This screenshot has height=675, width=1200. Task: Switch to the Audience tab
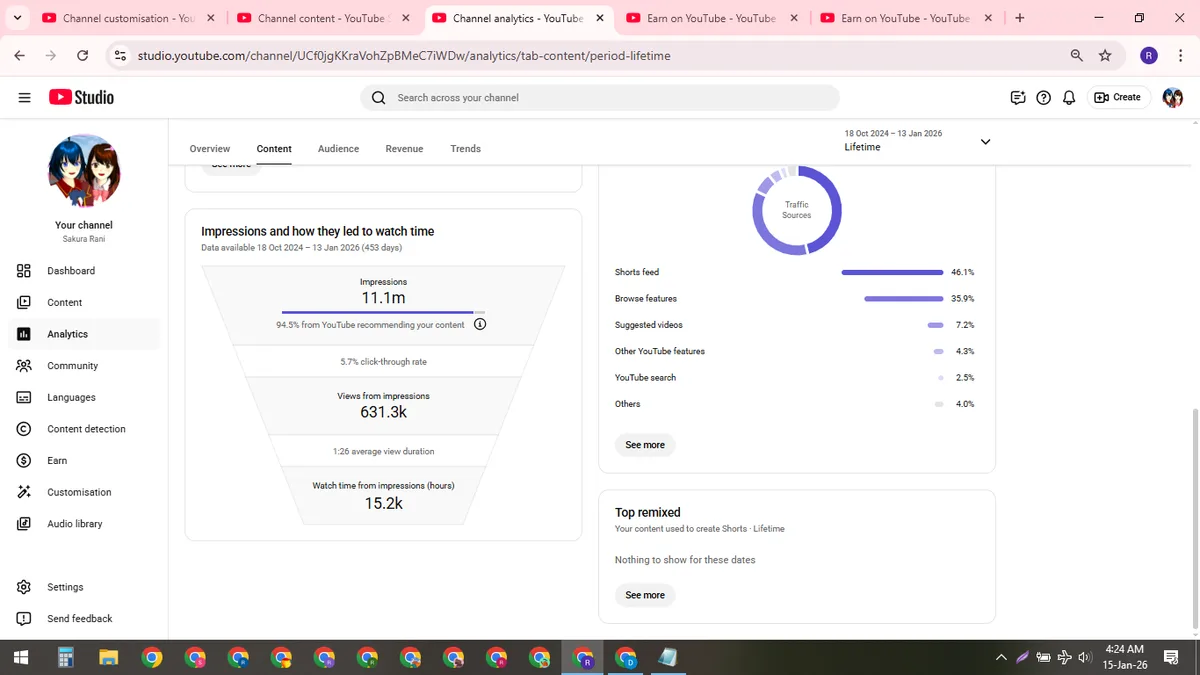tap(338, 148)
